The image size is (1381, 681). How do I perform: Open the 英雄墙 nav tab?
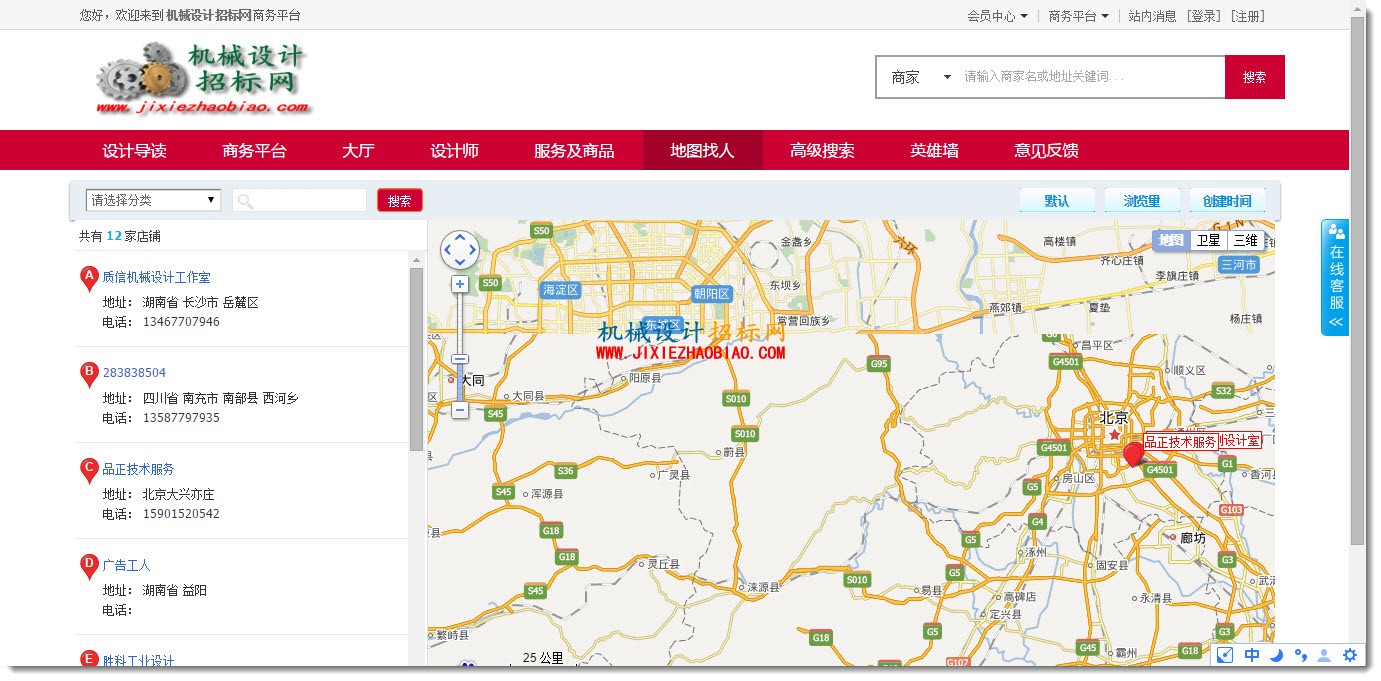[x=934, y=151]
